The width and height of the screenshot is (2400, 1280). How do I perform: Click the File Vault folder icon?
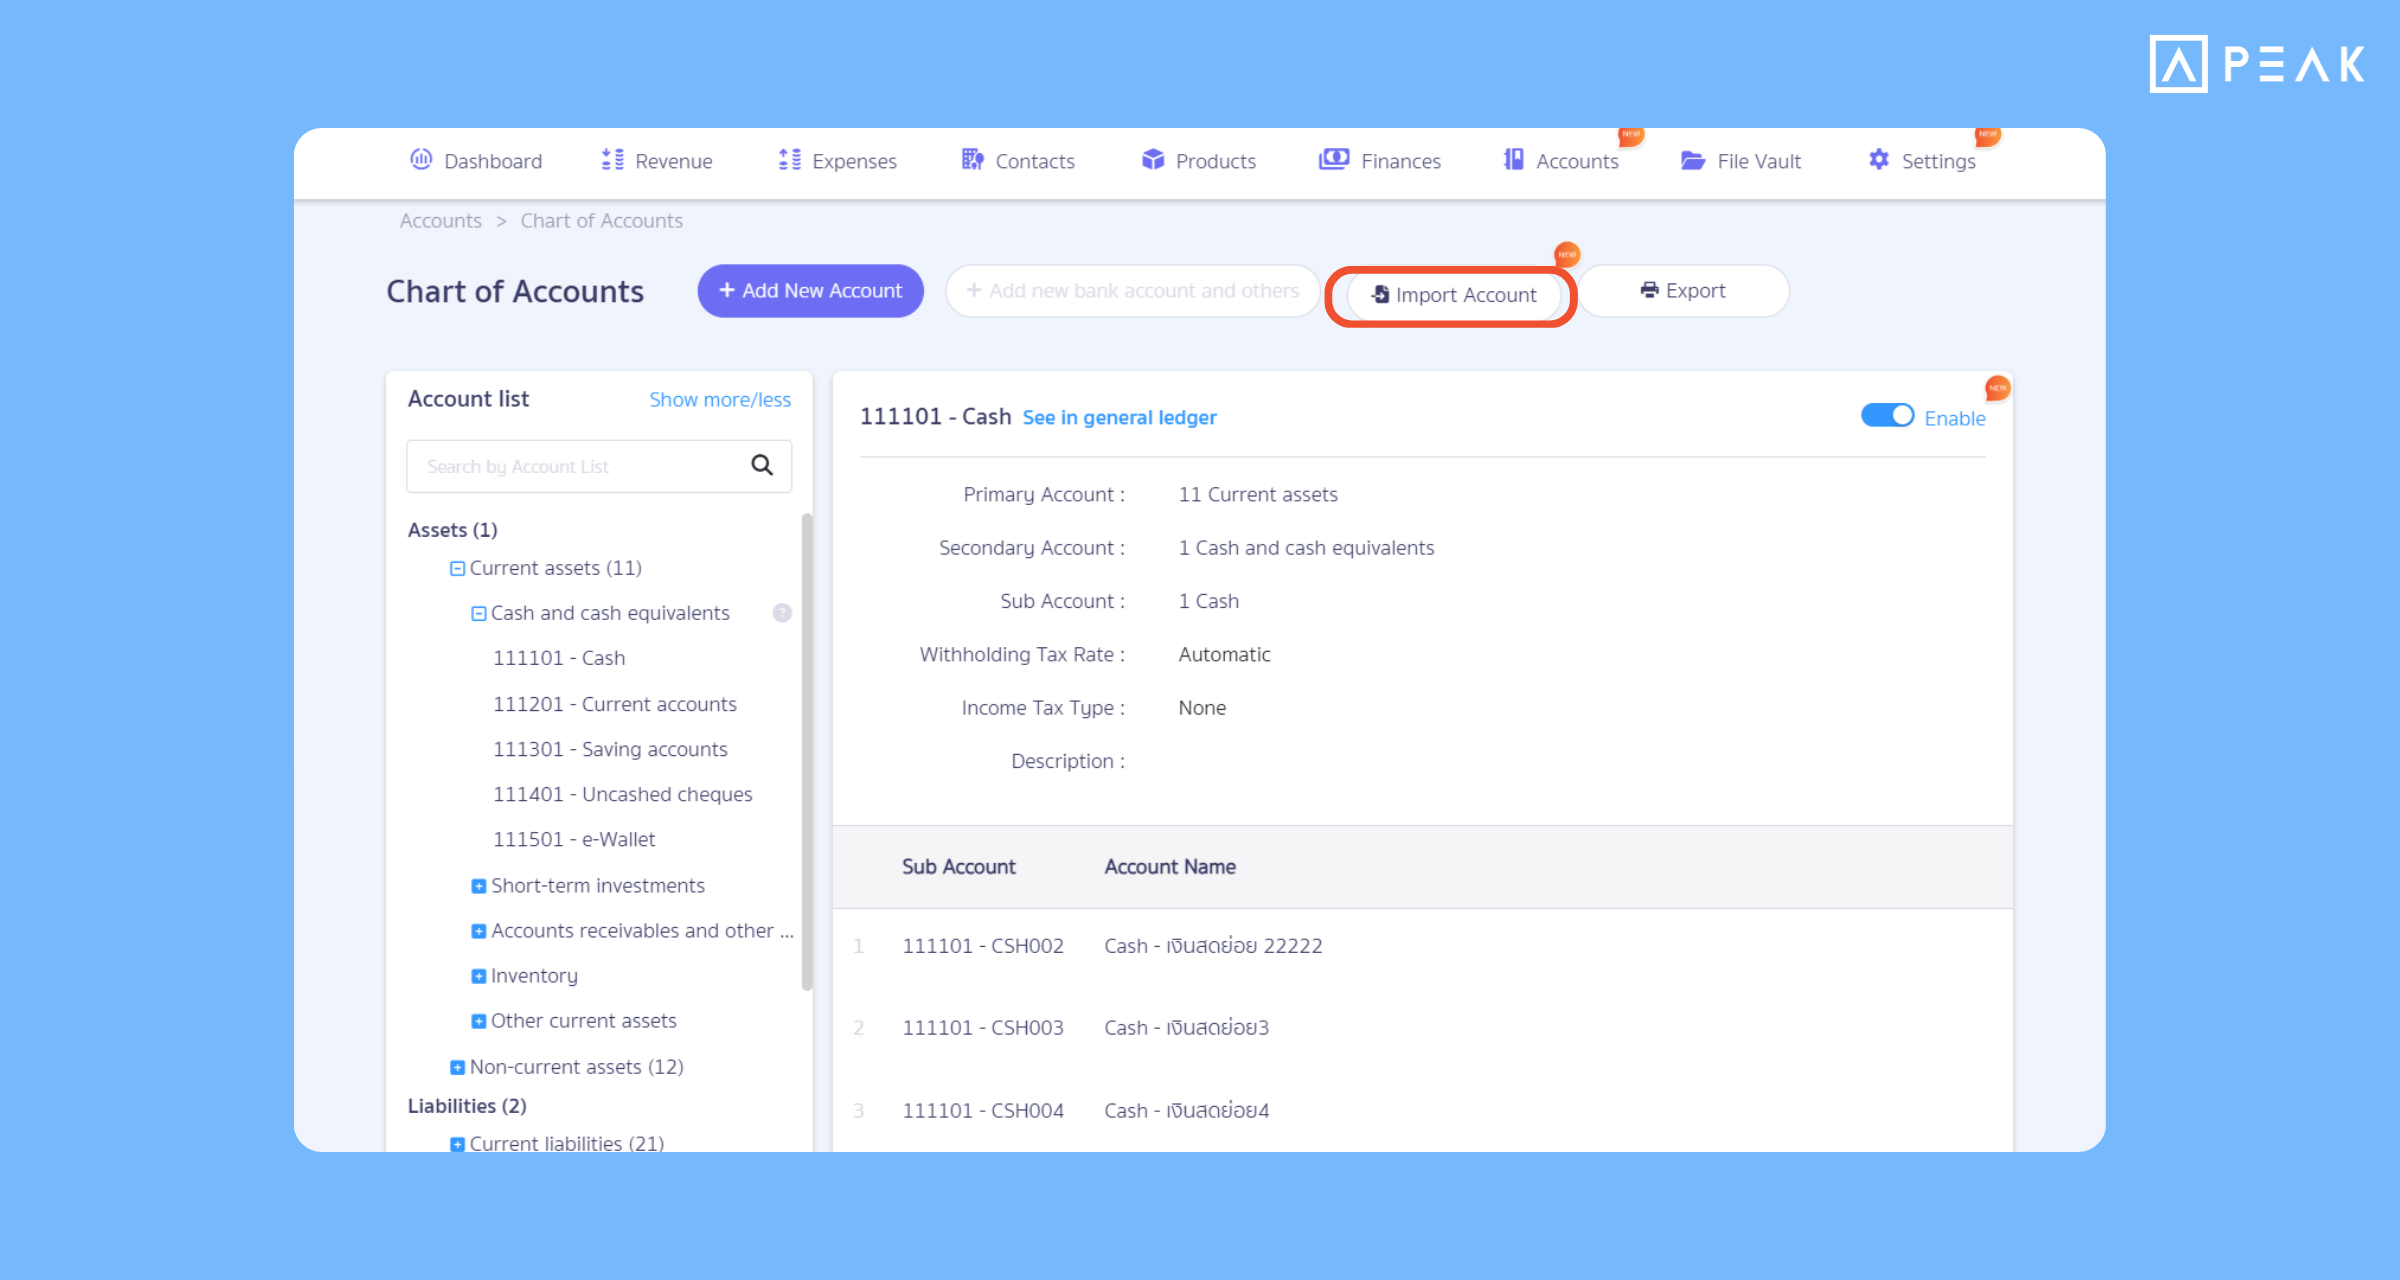coord(1693,161)
